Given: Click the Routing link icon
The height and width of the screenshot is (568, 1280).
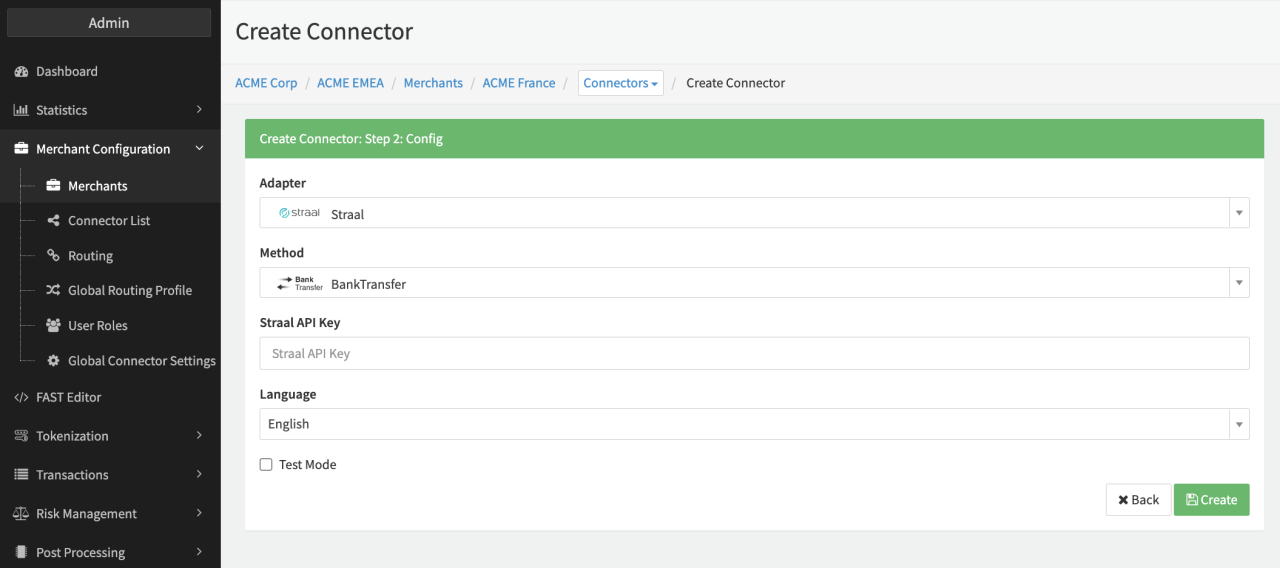Looking at the screenshot, I should [x=54, y=256].
